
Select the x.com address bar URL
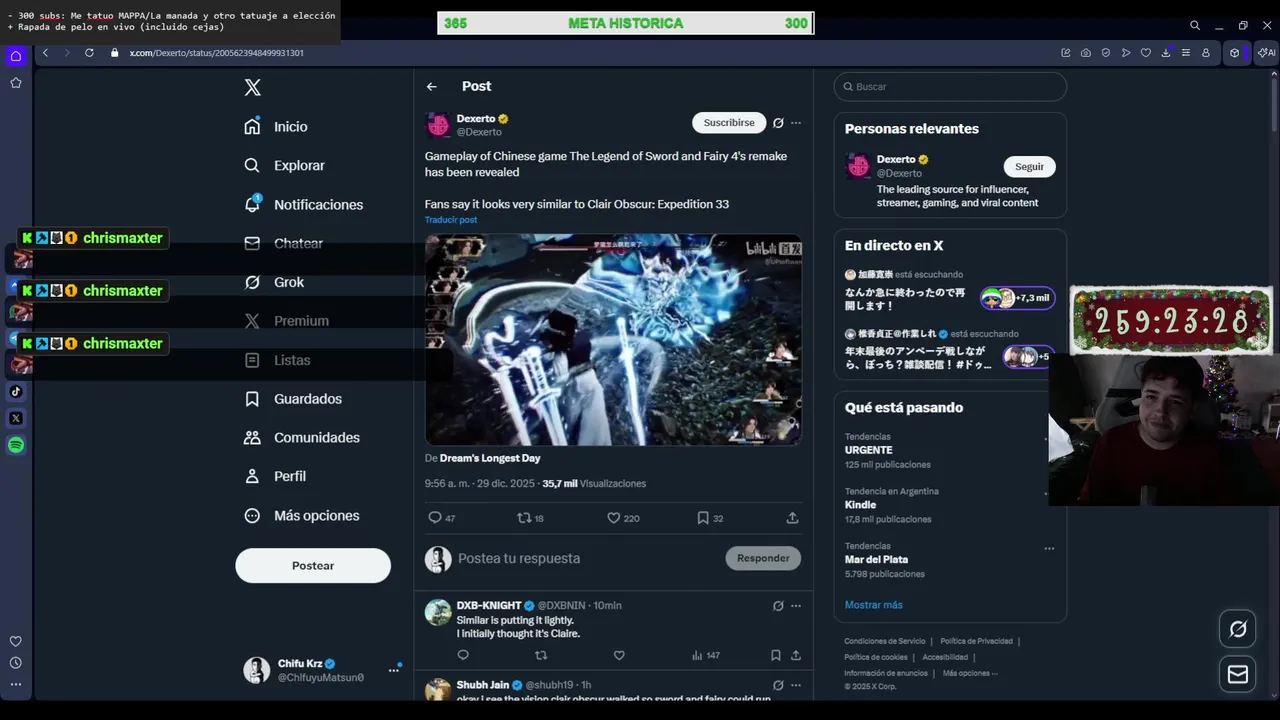click(216, 53)
